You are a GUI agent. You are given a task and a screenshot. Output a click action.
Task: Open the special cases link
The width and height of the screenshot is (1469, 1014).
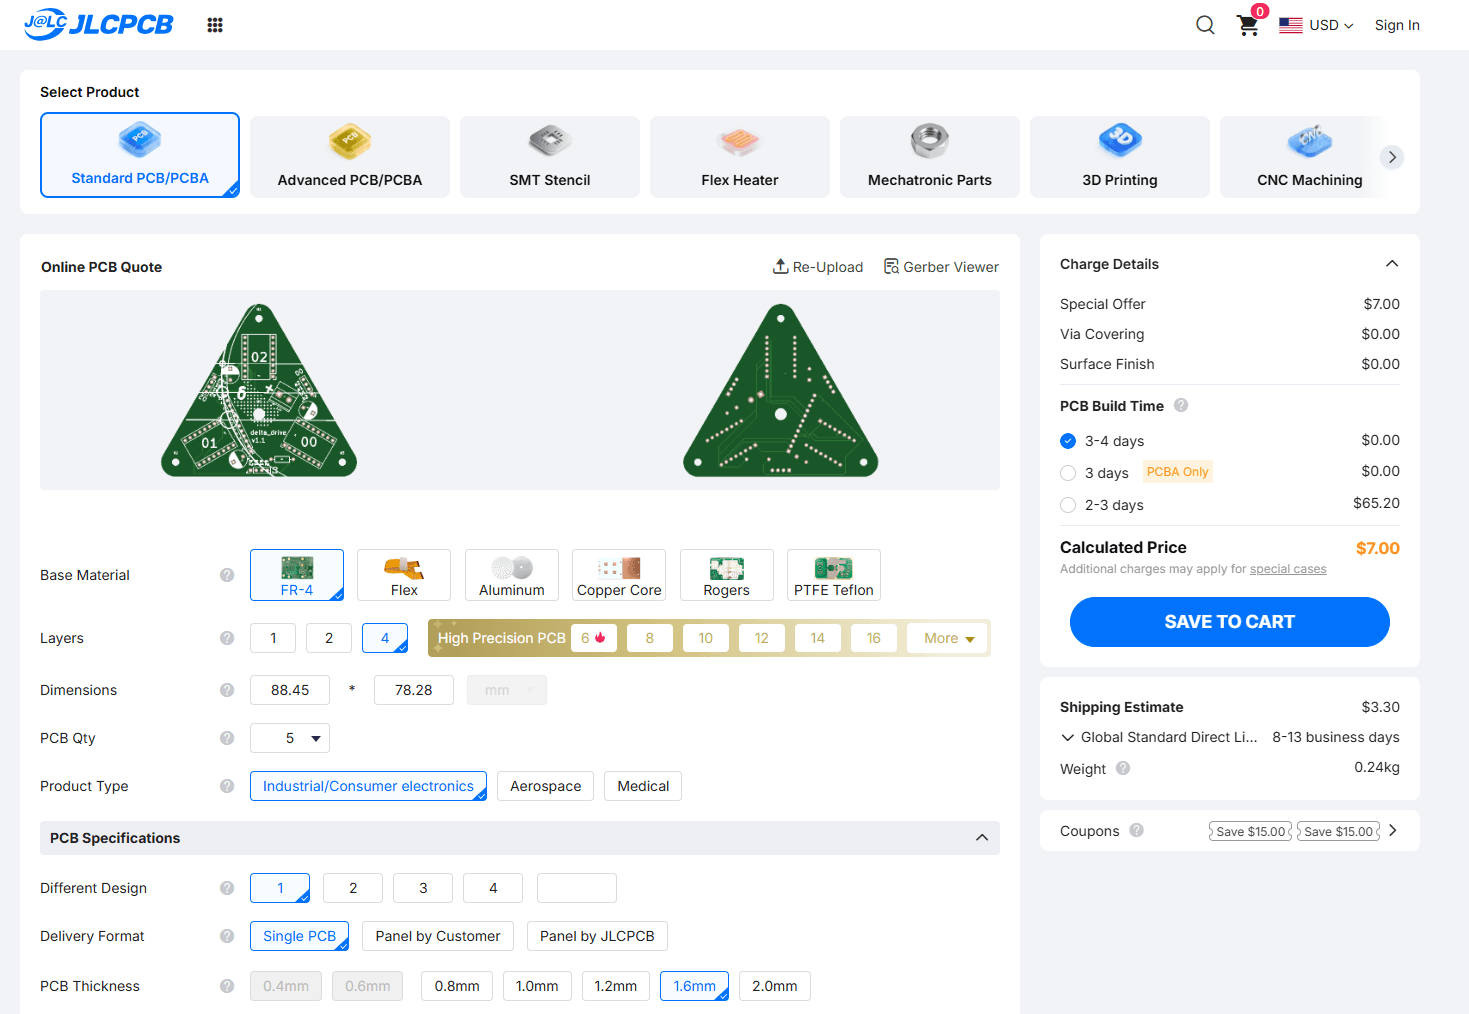pos(1288,569)
